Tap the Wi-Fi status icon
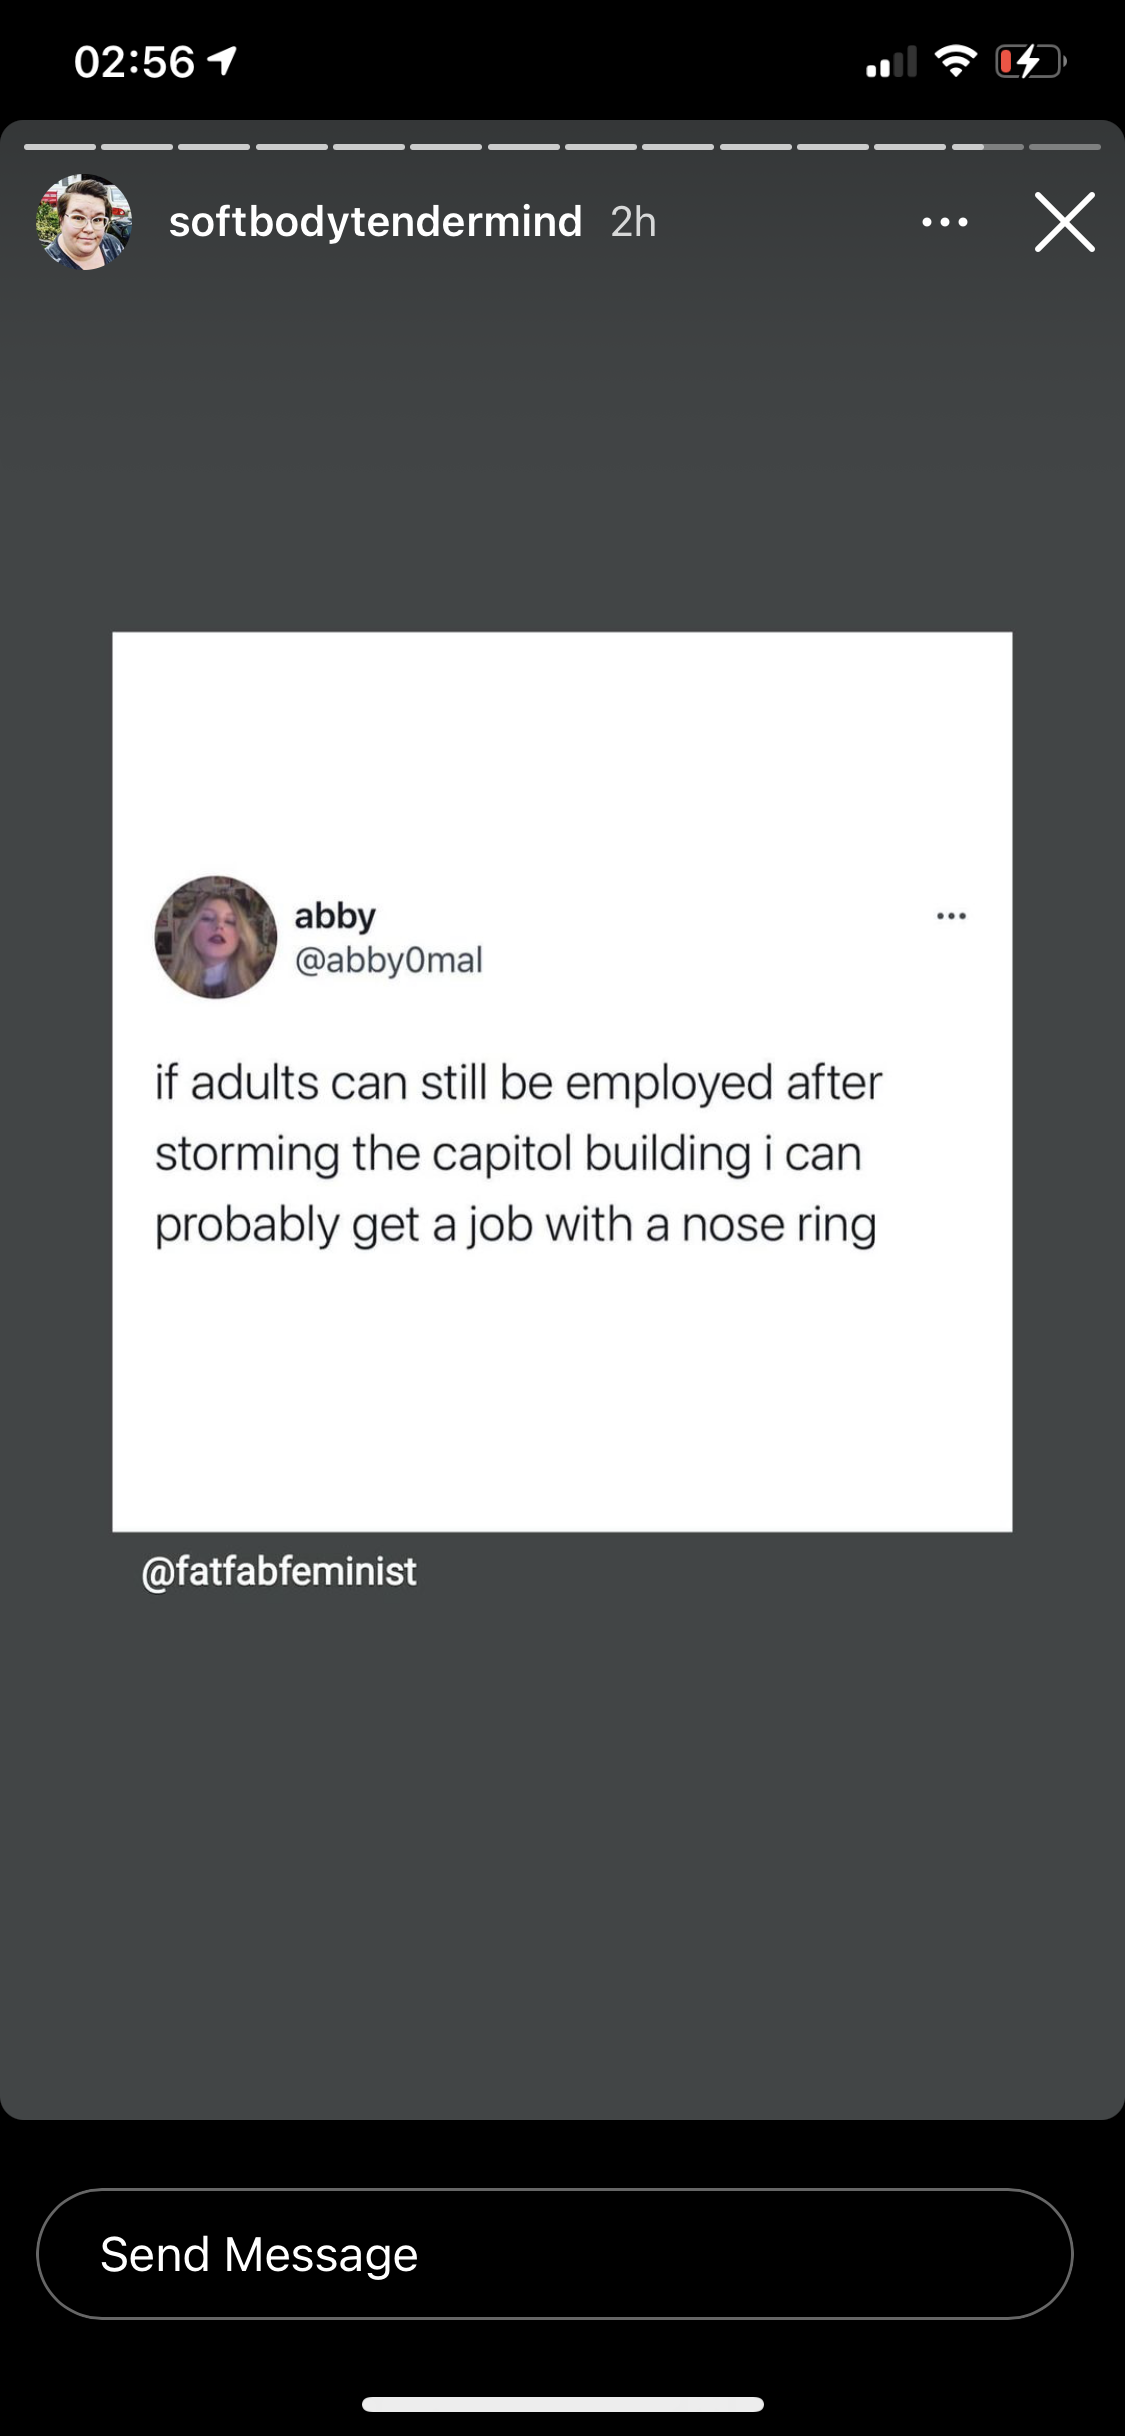Screen dimensions: 1125x2436 (x=956, y=62)
